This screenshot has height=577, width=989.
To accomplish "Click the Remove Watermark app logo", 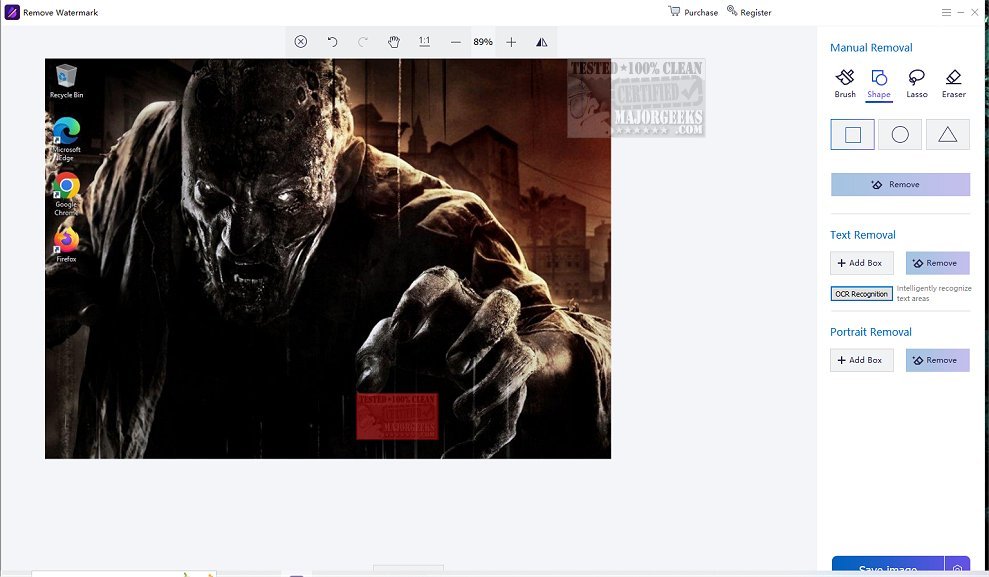I will click(x=12, y=12).
